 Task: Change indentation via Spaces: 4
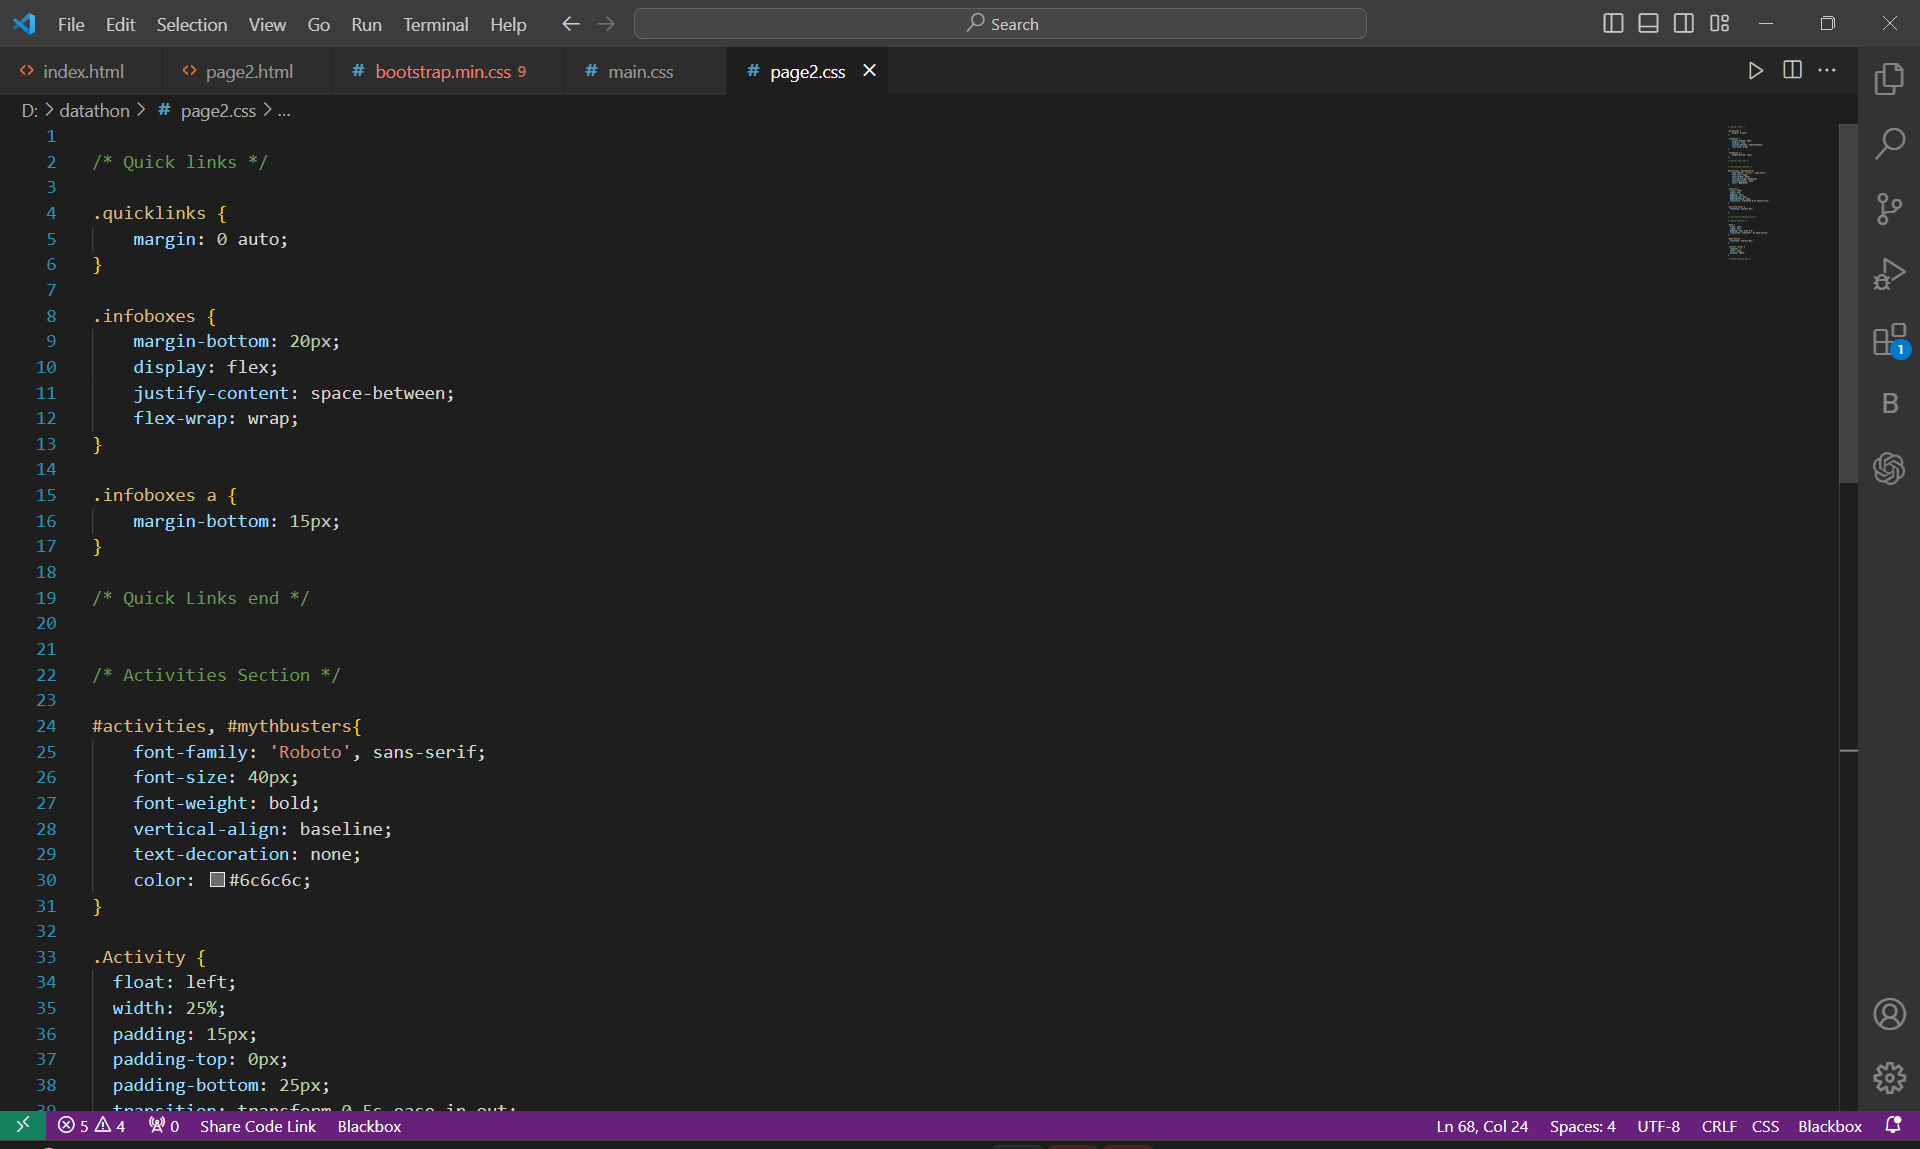[x=1582, y=1126]
